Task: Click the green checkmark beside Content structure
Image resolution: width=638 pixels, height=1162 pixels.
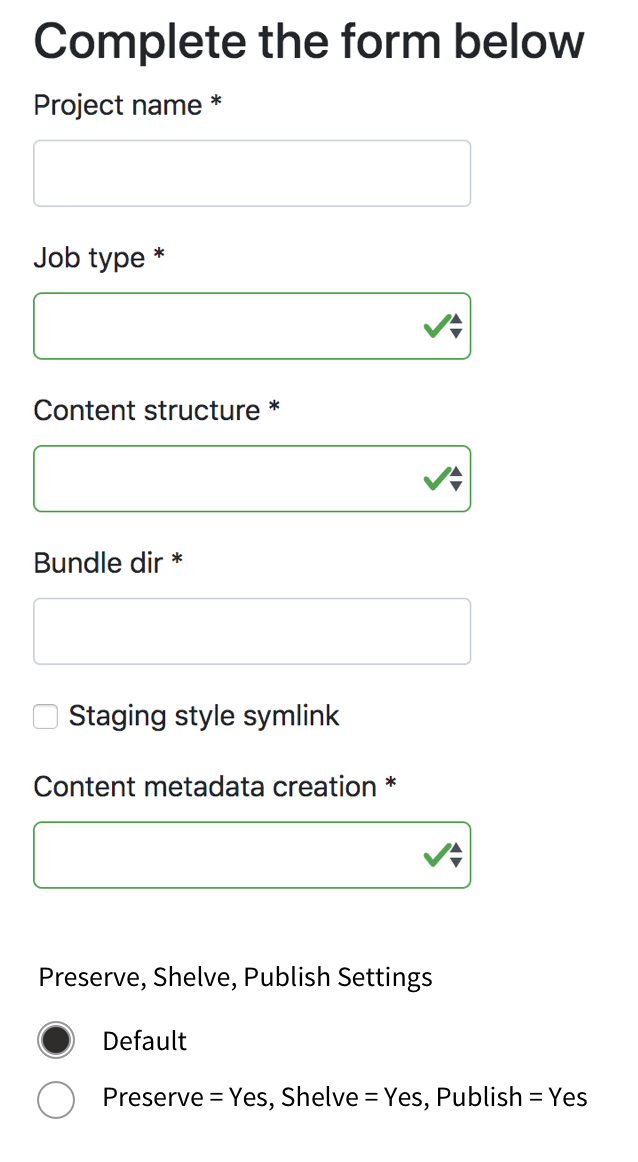Action: click(437, 478)
